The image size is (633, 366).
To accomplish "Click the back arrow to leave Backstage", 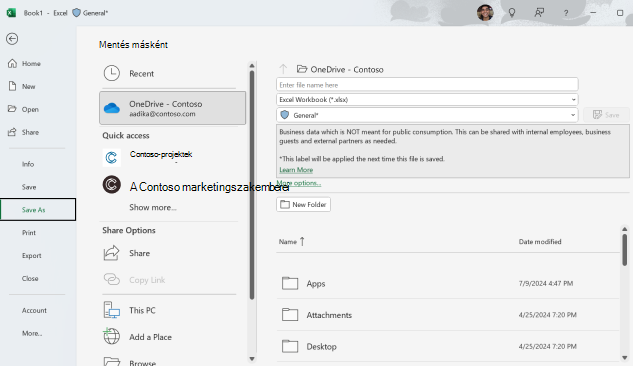I will (12, 39).
